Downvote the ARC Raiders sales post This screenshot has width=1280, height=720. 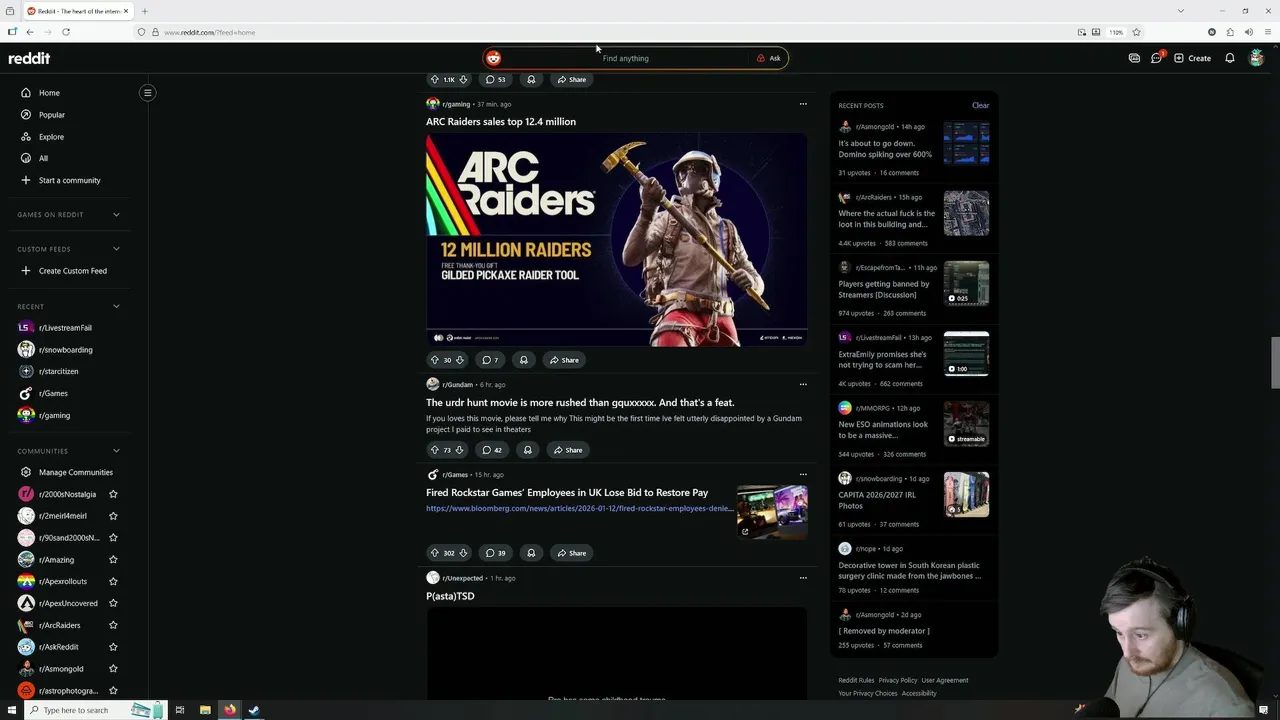459,360
